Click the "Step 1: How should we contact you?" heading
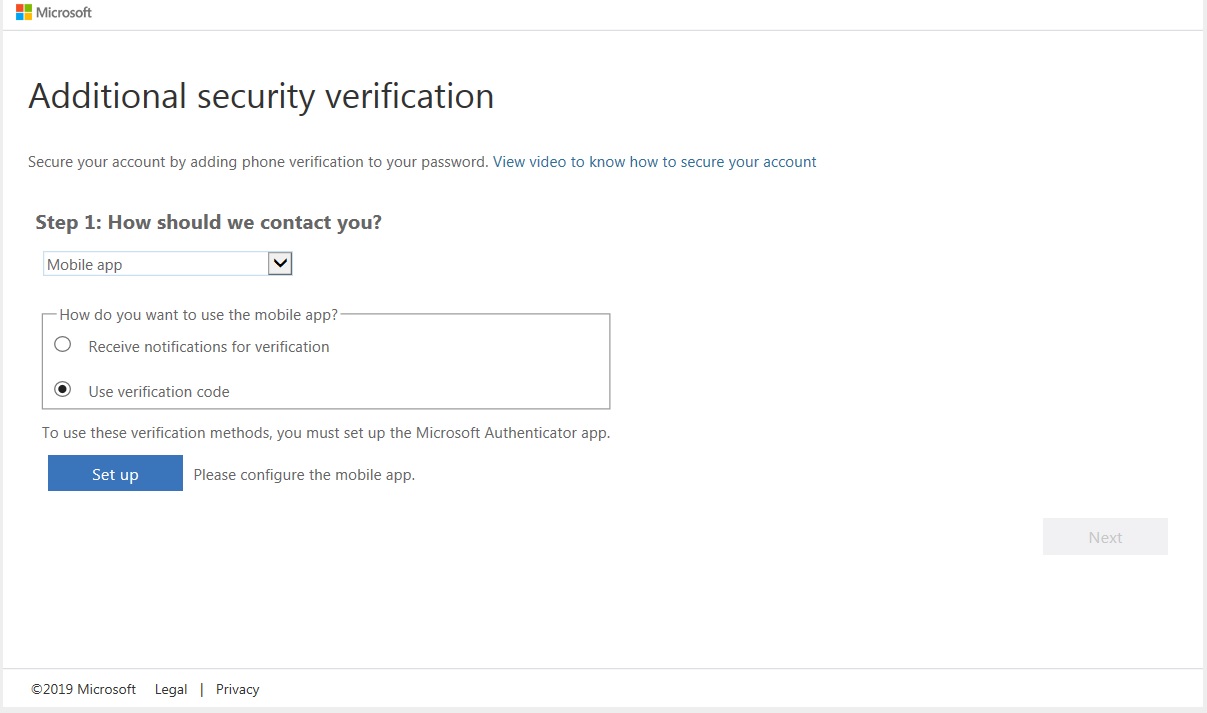 (x=208, y=222)
